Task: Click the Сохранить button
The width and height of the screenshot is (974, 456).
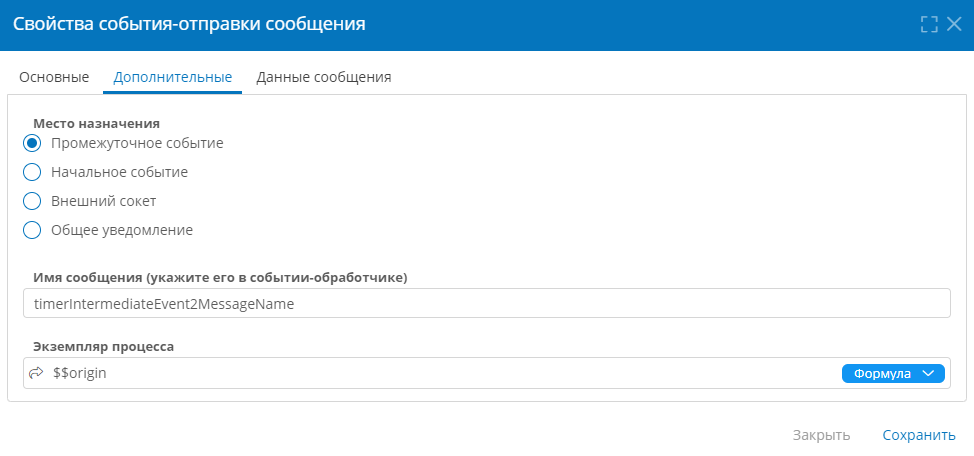Action: 919,435
